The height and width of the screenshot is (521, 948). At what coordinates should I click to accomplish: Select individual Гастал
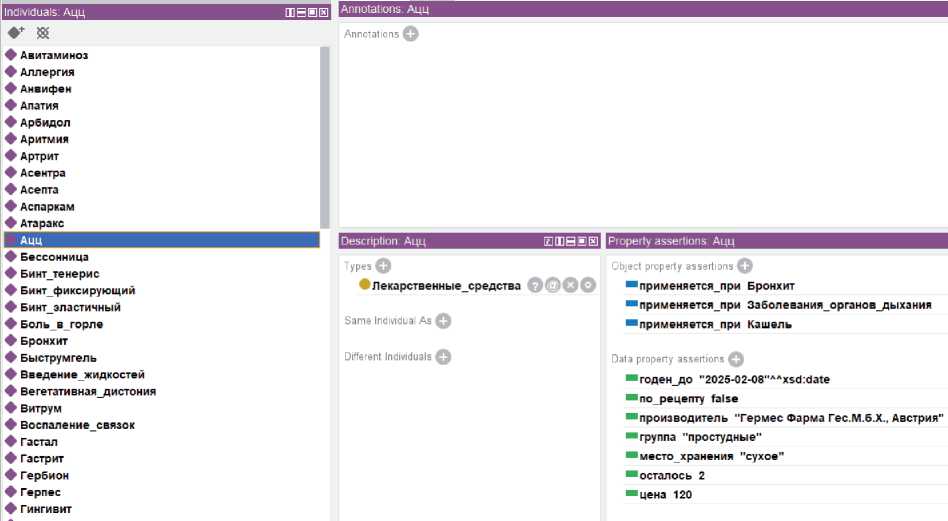tap(39, 442)
